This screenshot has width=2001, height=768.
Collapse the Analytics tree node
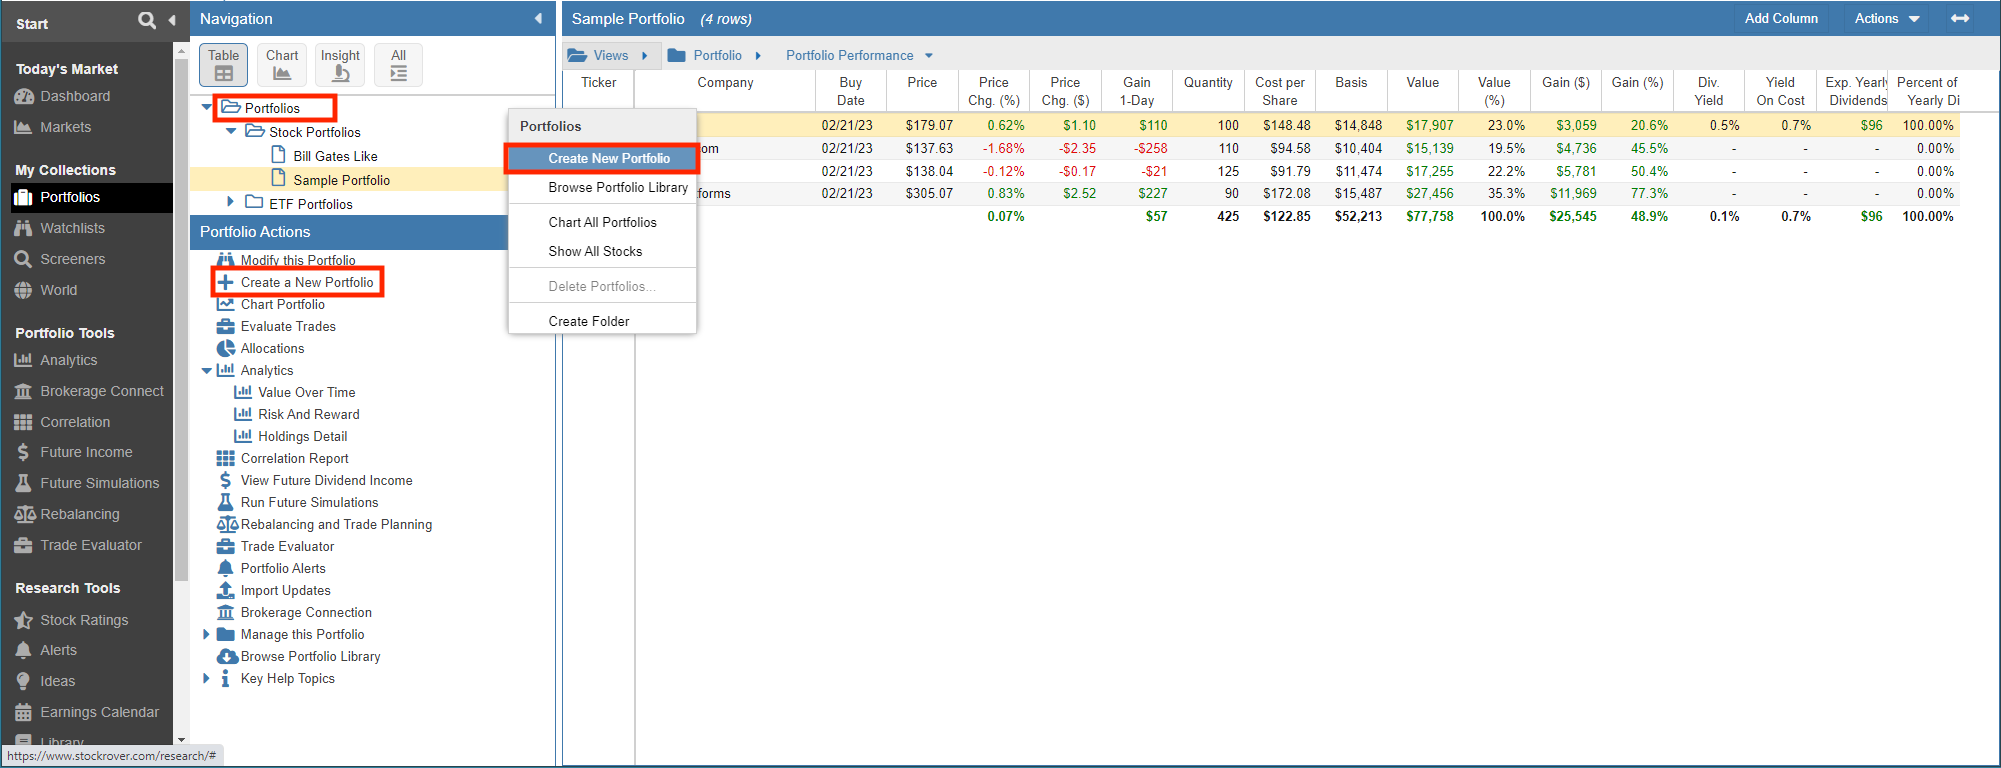click(x=207, y=371)
